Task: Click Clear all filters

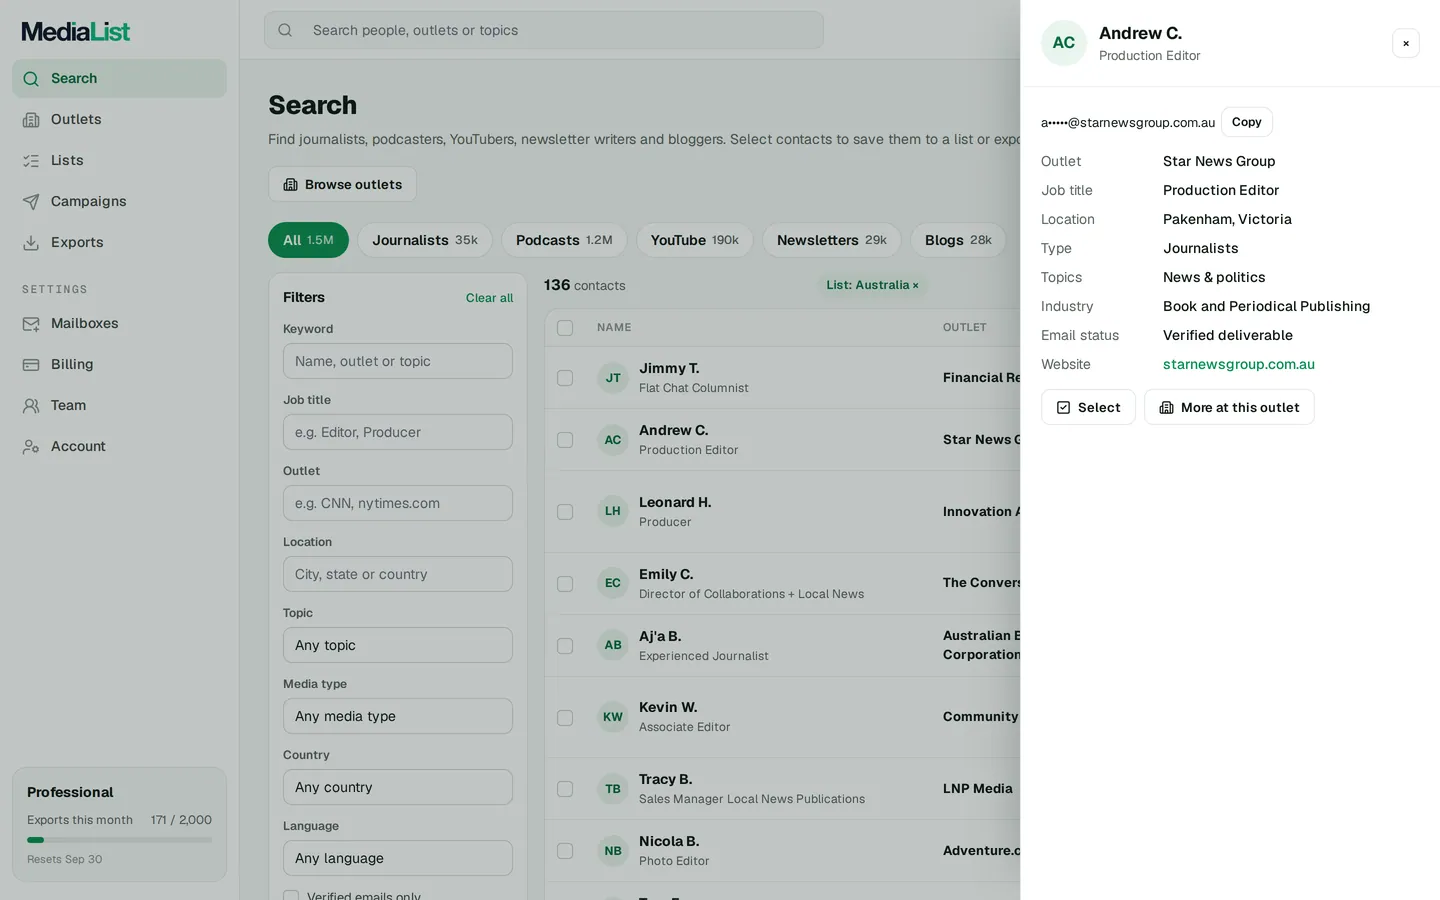Action: [x=489, y=298]
